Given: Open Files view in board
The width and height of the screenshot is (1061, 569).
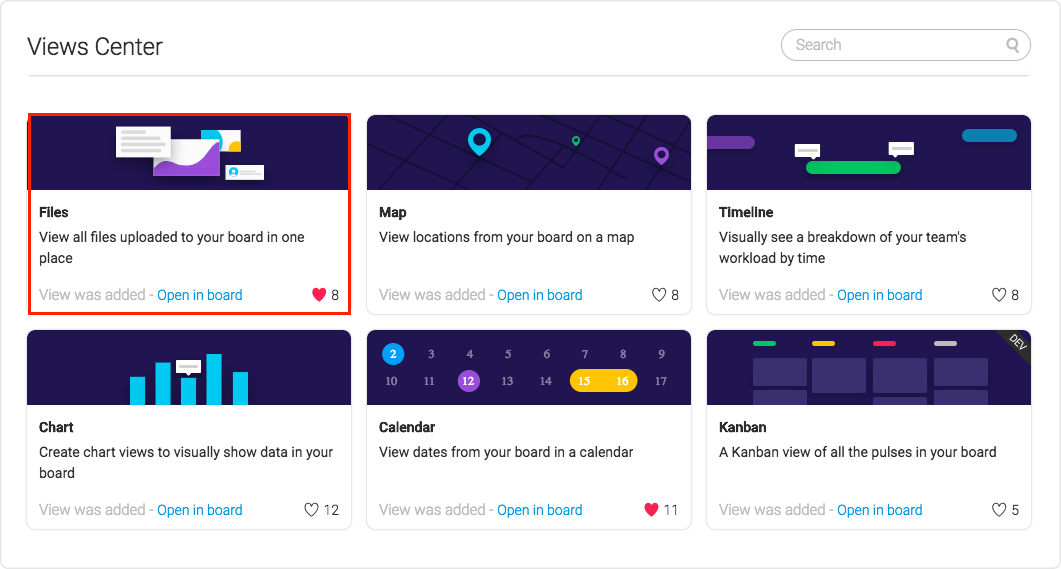Looking at the screenshot, I should pyautogui.click(x=200, y=295).
